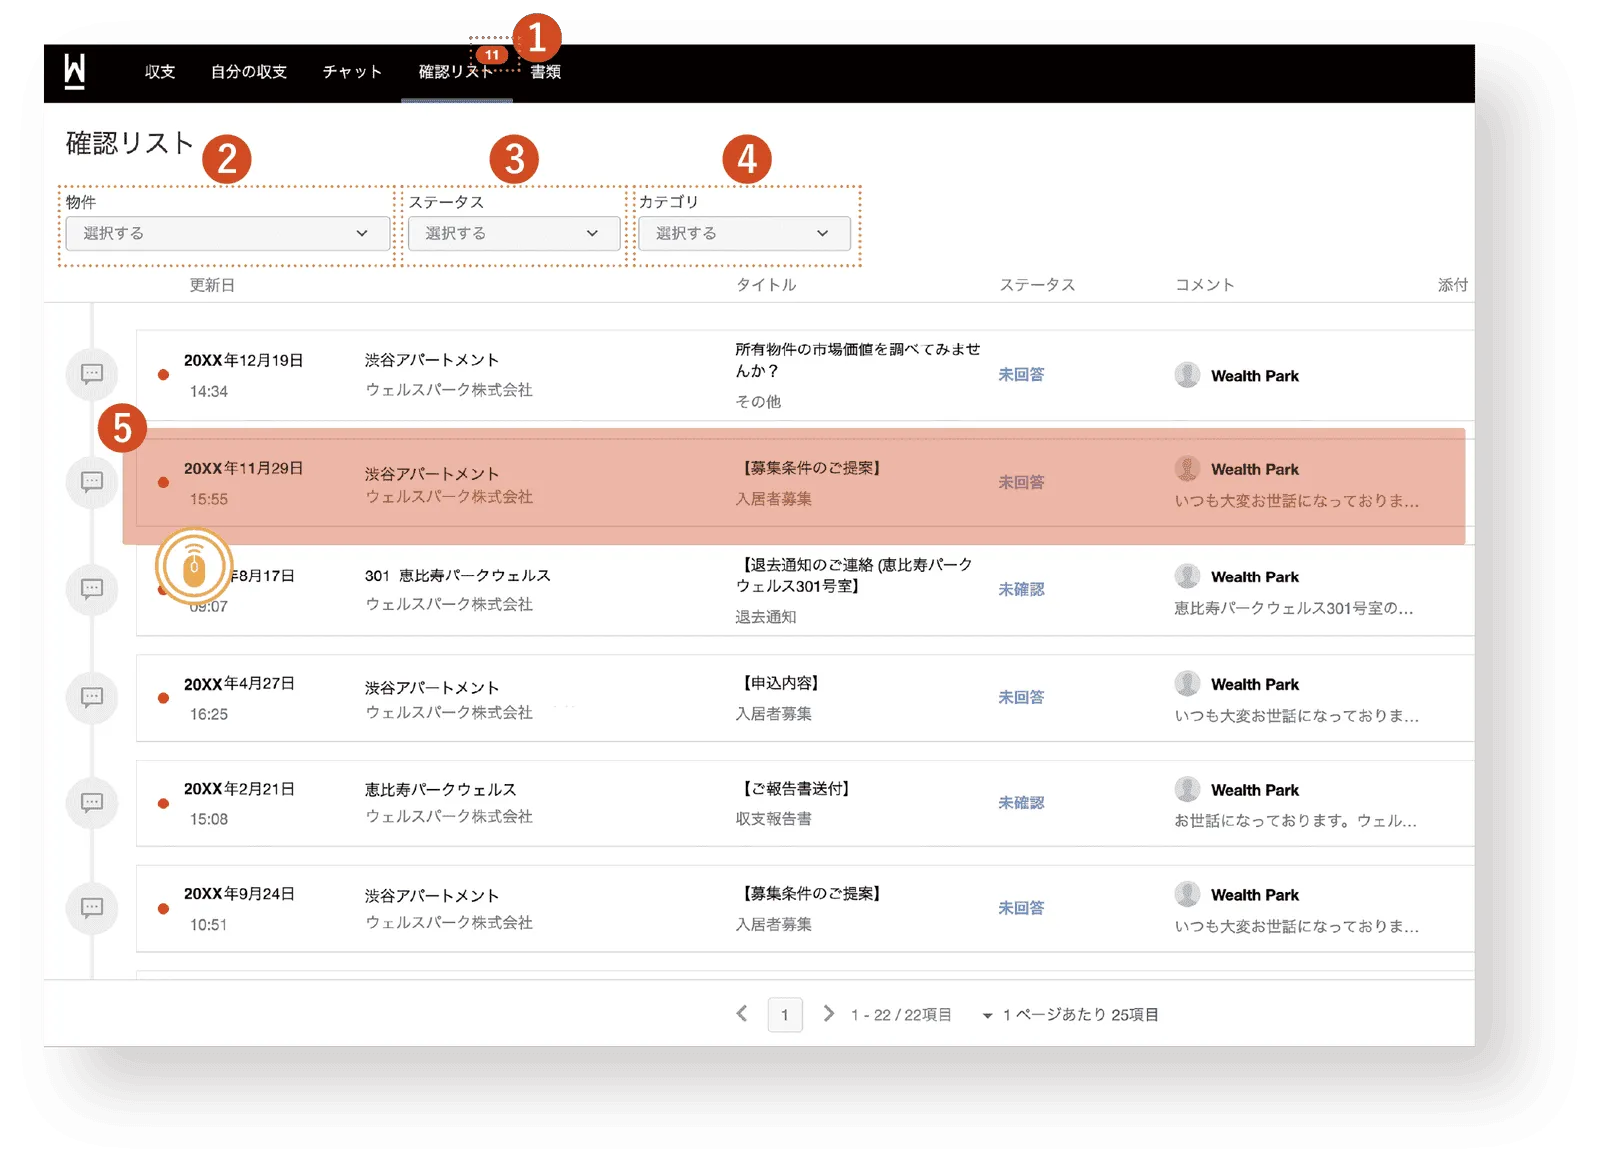Open the 収支 tab

(x=160, y=72)
